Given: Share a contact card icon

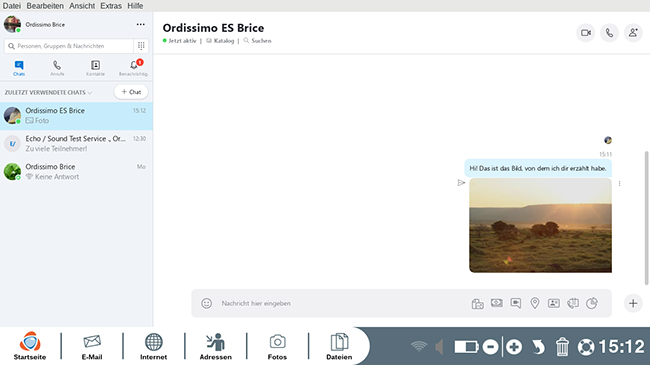Looking at the screenshot, I should pos(554,303).
